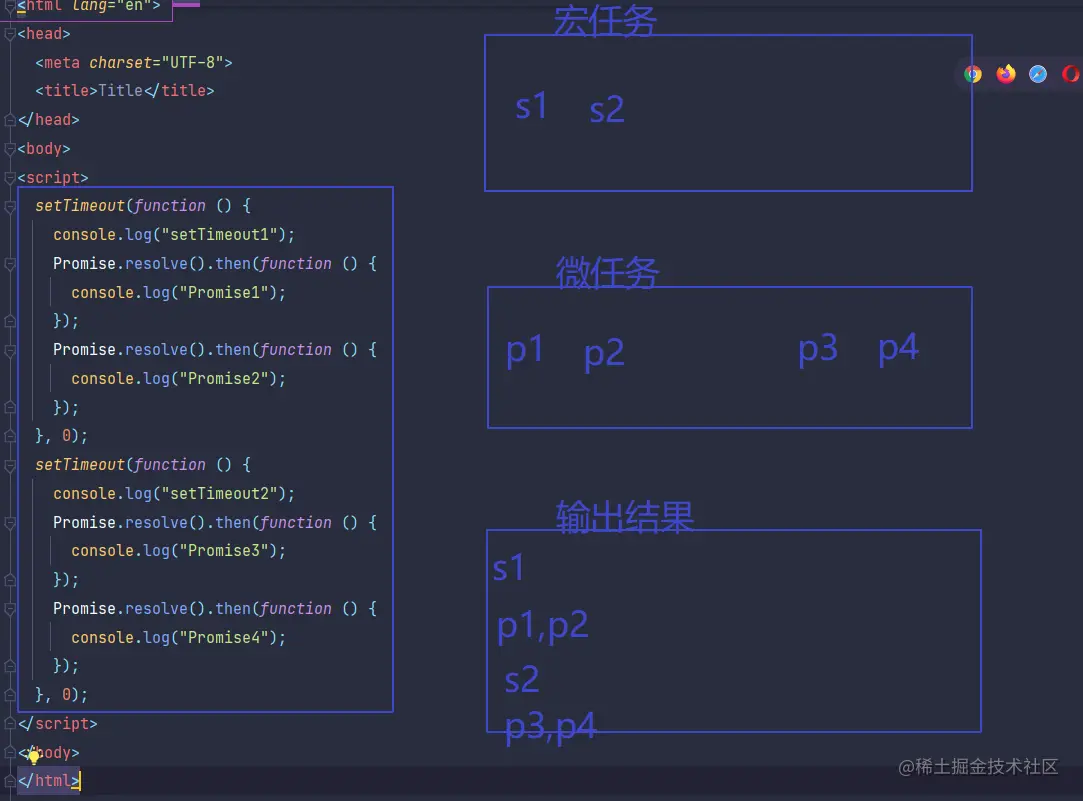Fold the script tag block
Viewport: 1083px width, 801px height.
10,178
